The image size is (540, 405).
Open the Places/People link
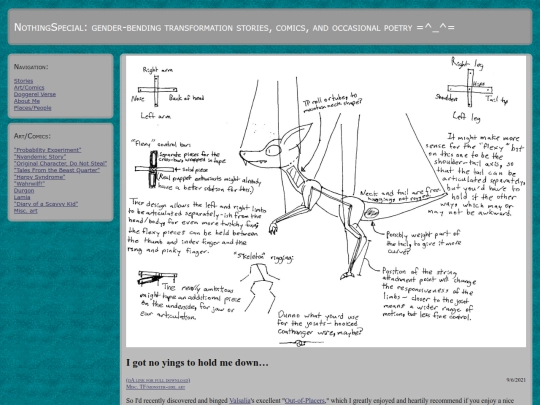[x=32, y=108]
